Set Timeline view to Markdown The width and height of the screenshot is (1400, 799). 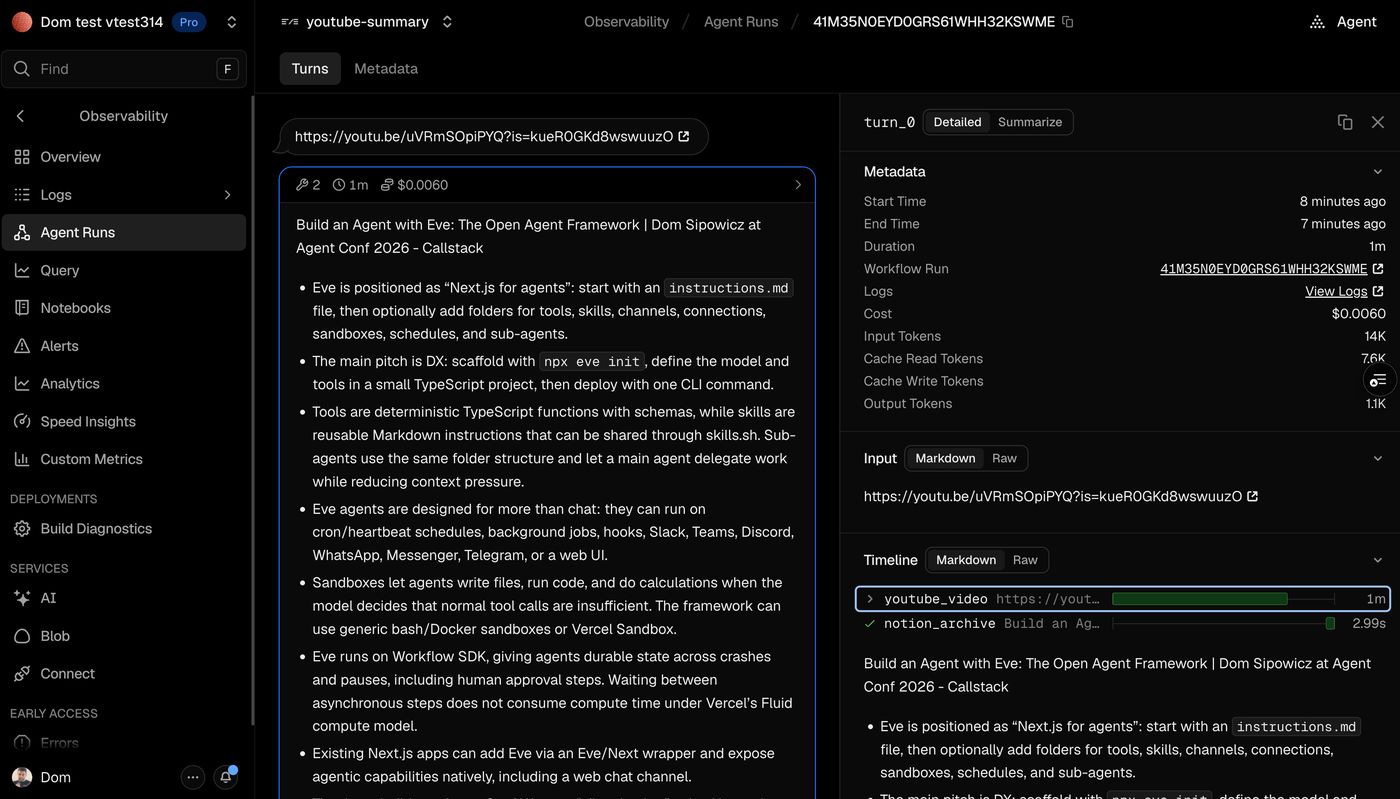click(966, 560)
